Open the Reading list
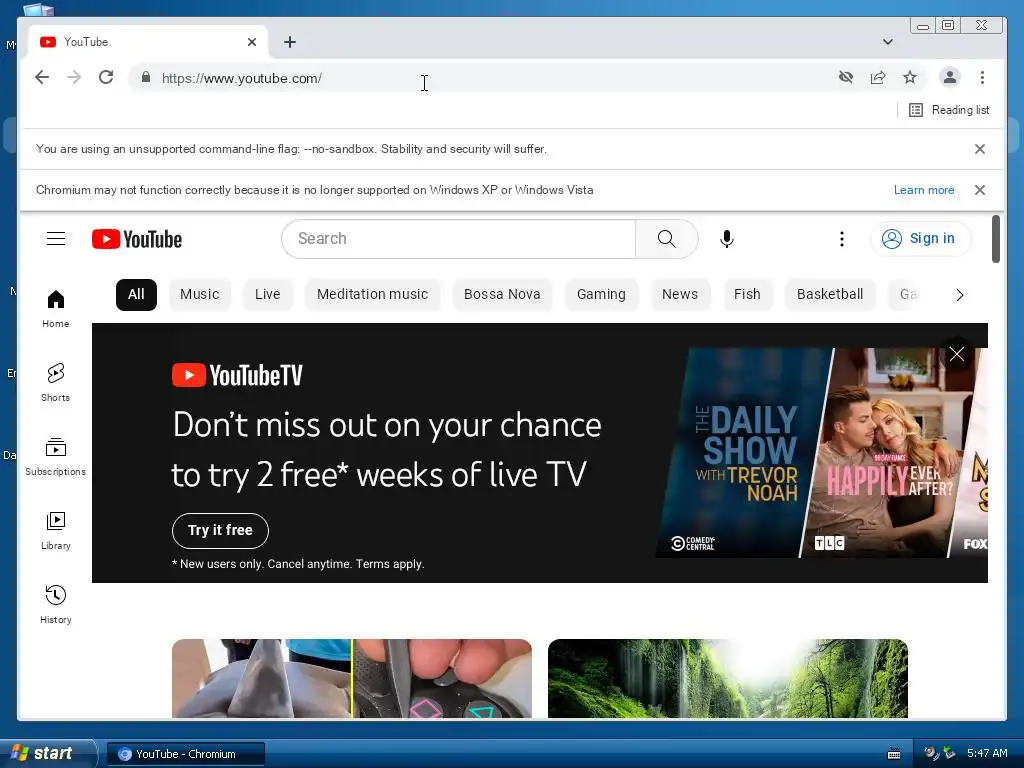1024x768 pixels. coord(949,110)
